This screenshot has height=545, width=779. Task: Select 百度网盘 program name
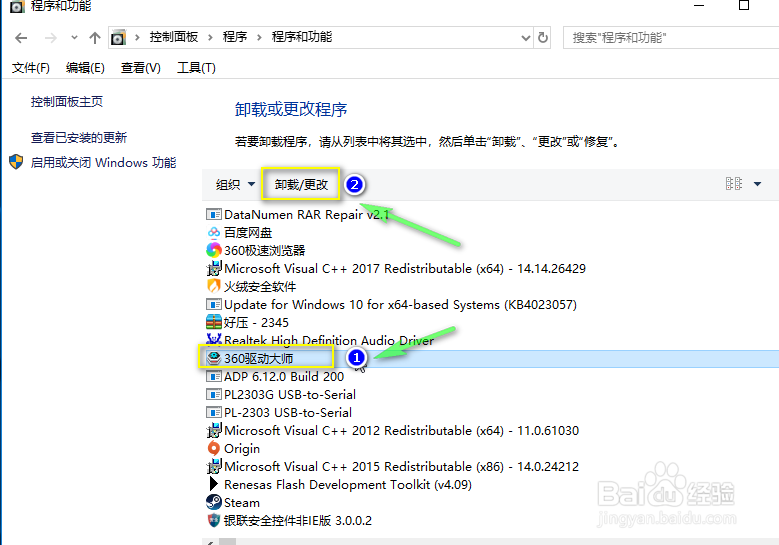click(x=248, y=233)
